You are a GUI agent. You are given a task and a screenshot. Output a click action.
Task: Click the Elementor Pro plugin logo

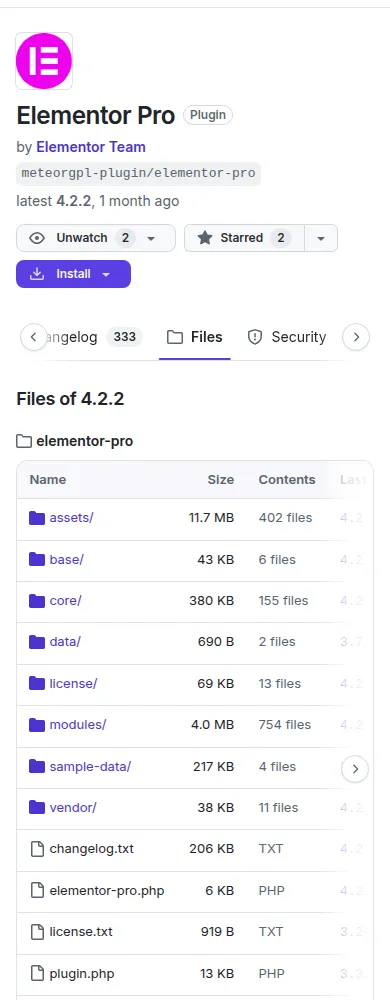pos(44,61)
